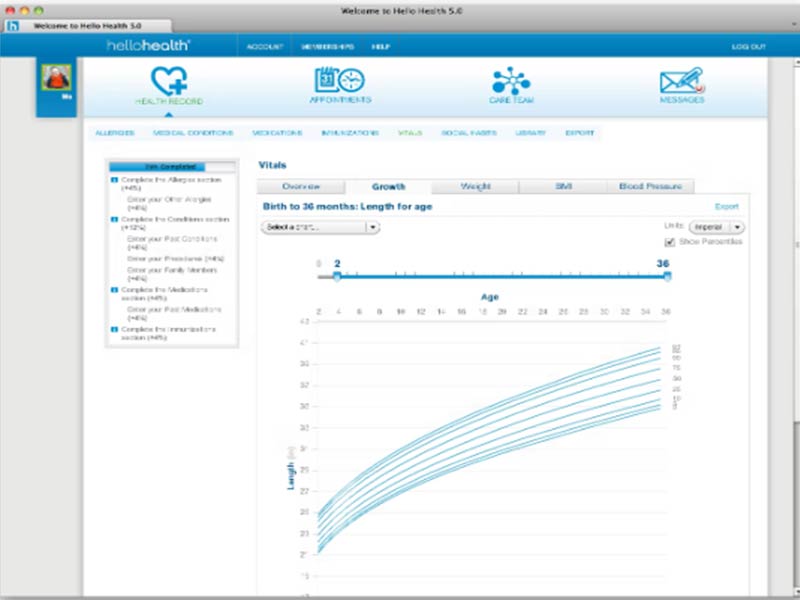Select the Growth tab
The image size is (800, 600).
(x=388, y=187)
